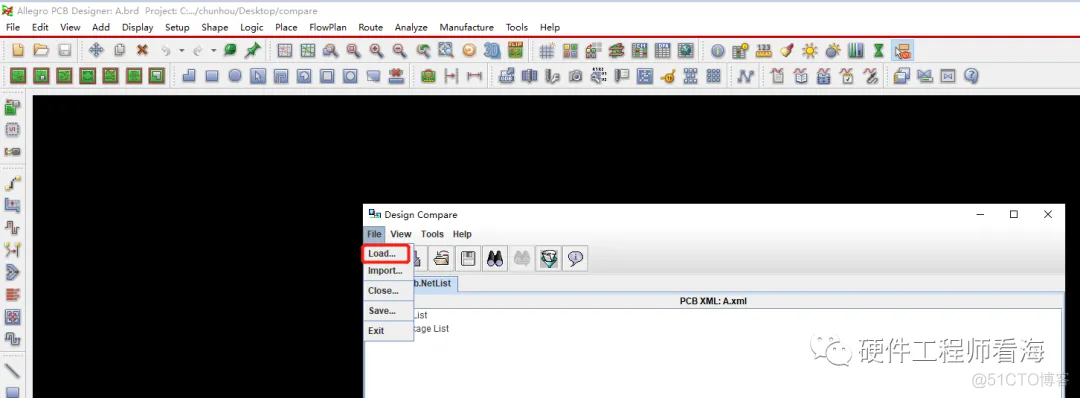Click the blue circle shape icon
Image resolution: width=1080 pixels, height=398 pixels.
[x=235, y=76]
